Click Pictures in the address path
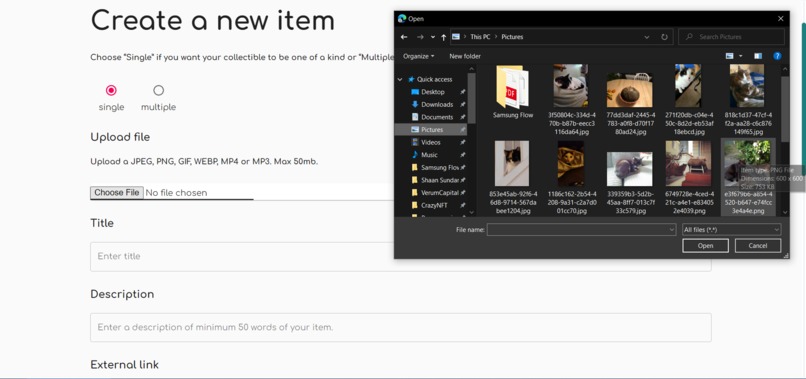 512,37
